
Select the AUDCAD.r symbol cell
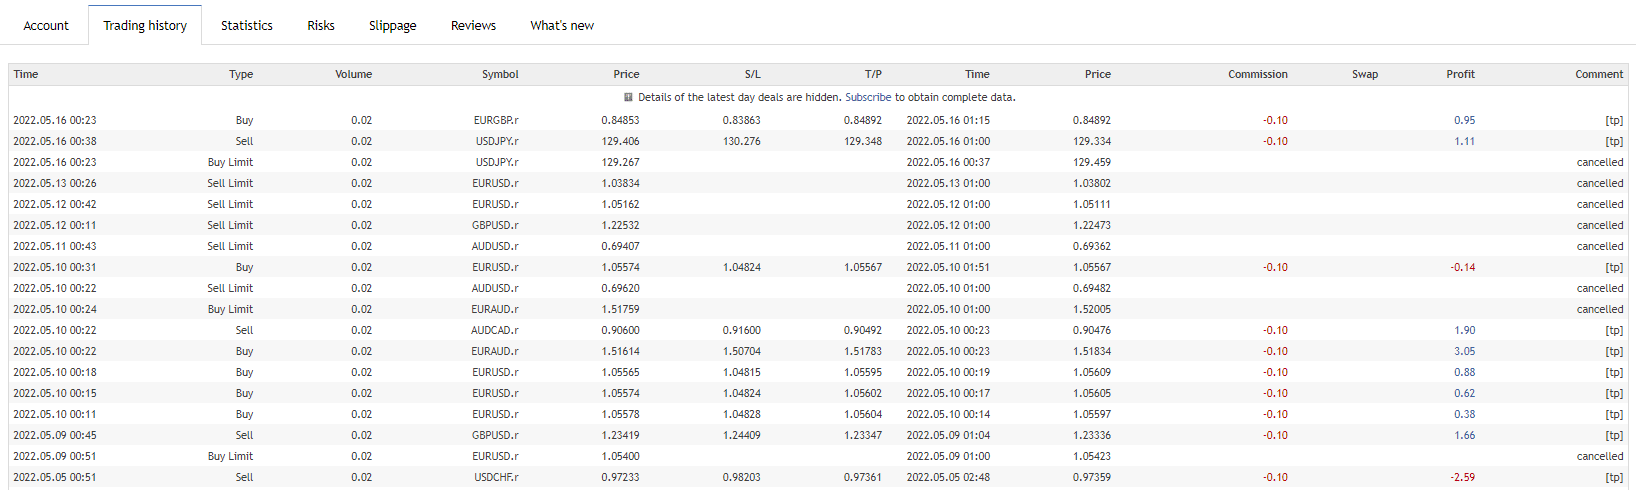[x=495, y=330]
